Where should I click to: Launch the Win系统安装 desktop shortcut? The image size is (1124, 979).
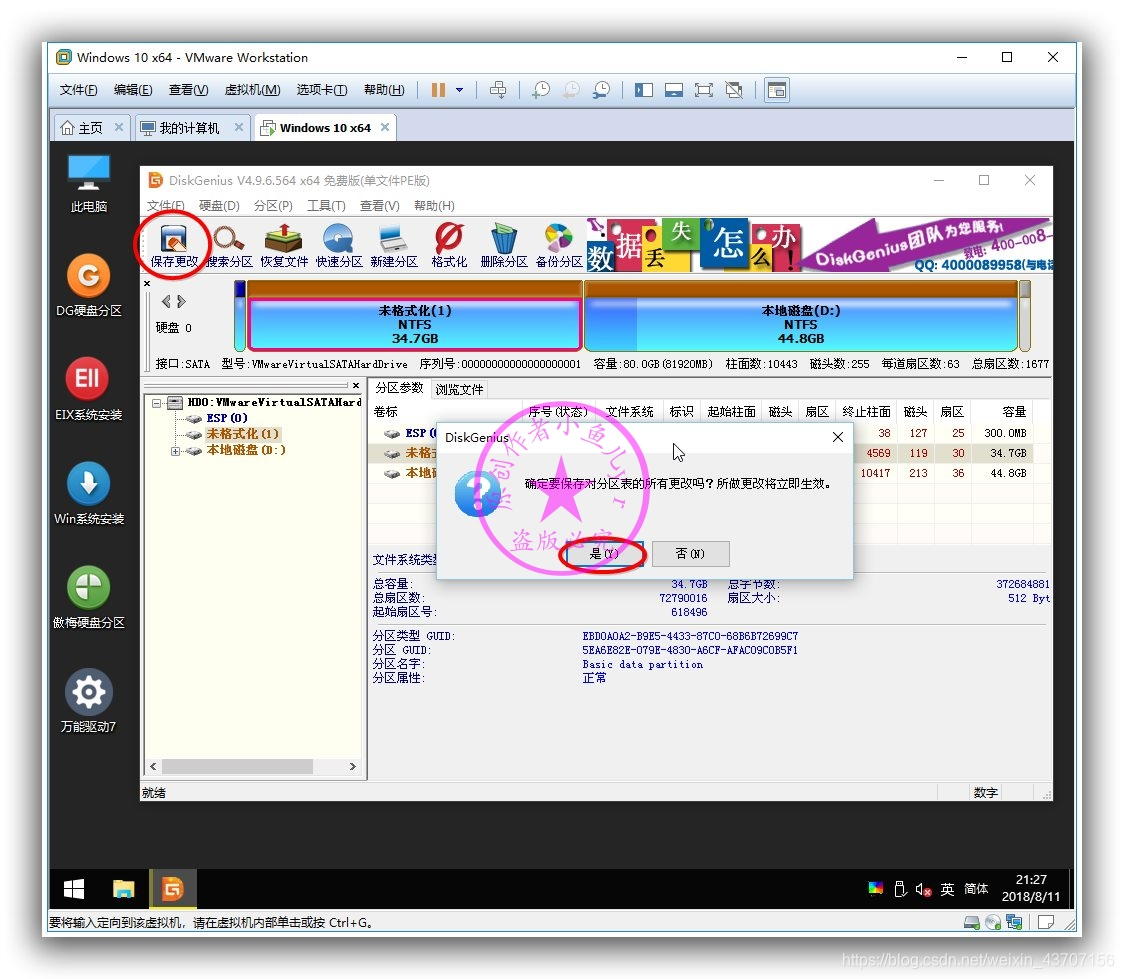pyautogui.click(x=89, y=493)
